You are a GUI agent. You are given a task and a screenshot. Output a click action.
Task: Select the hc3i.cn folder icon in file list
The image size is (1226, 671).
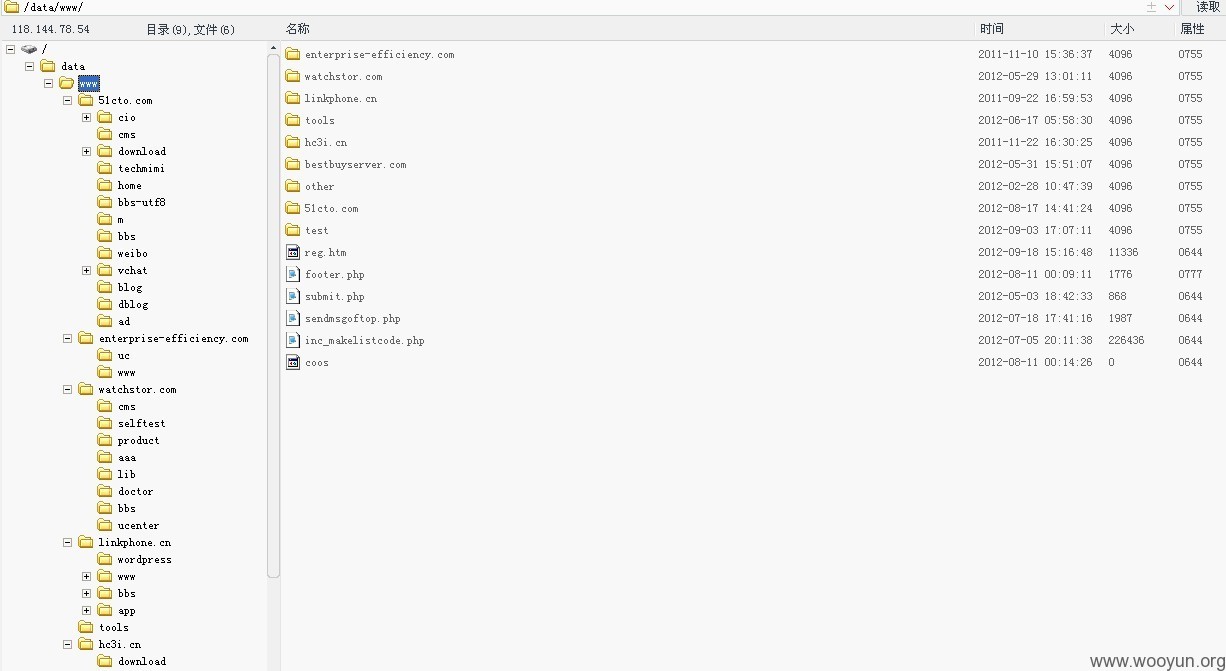click(x=293, y=142)
